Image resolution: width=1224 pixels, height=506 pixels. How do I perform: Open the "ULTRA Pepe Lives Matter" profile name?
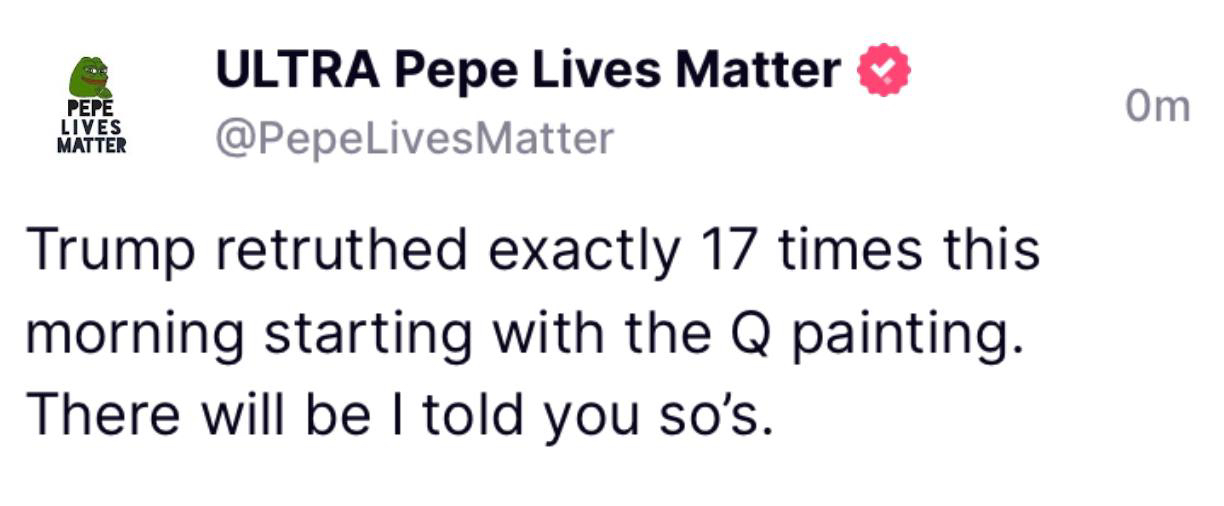pos(528,70)
